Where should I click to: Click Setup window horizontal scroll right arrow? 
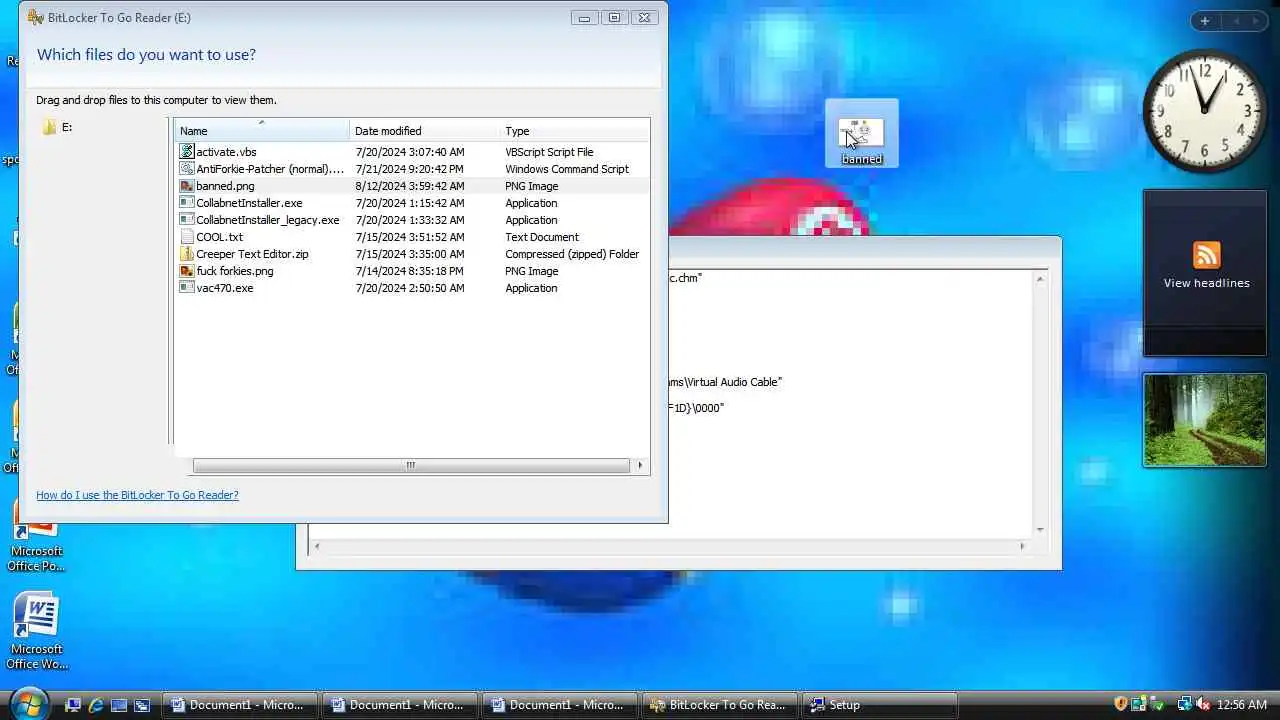[1022, 546]
